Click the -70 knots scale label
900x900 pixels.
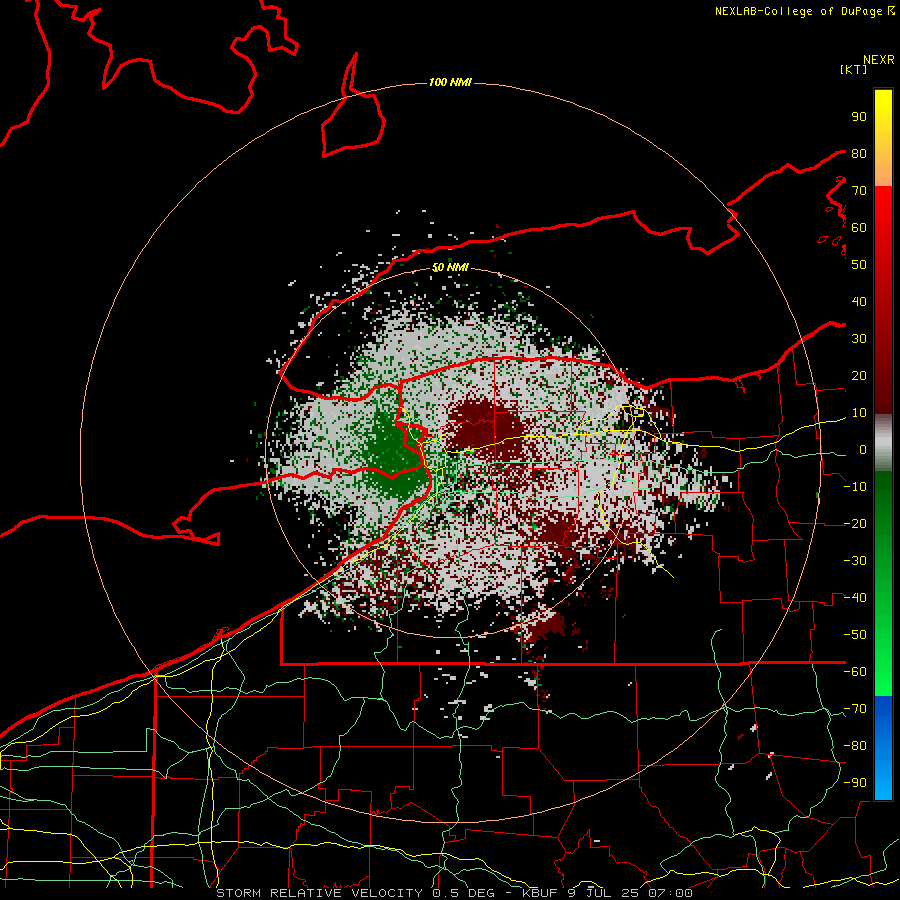855,709
